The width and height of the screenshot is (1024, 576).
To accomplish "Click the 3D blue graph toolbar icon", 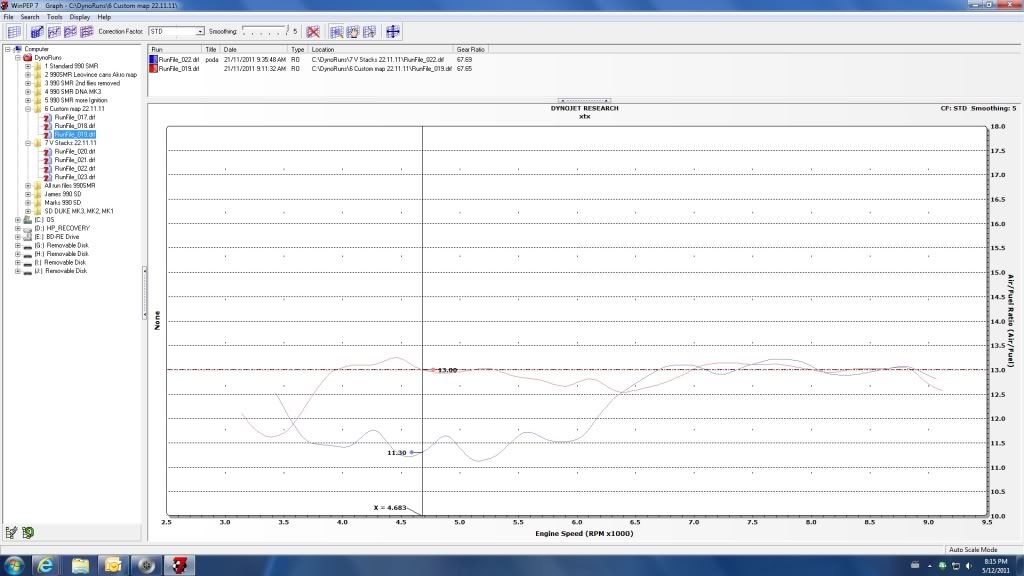I will [38, 32].
